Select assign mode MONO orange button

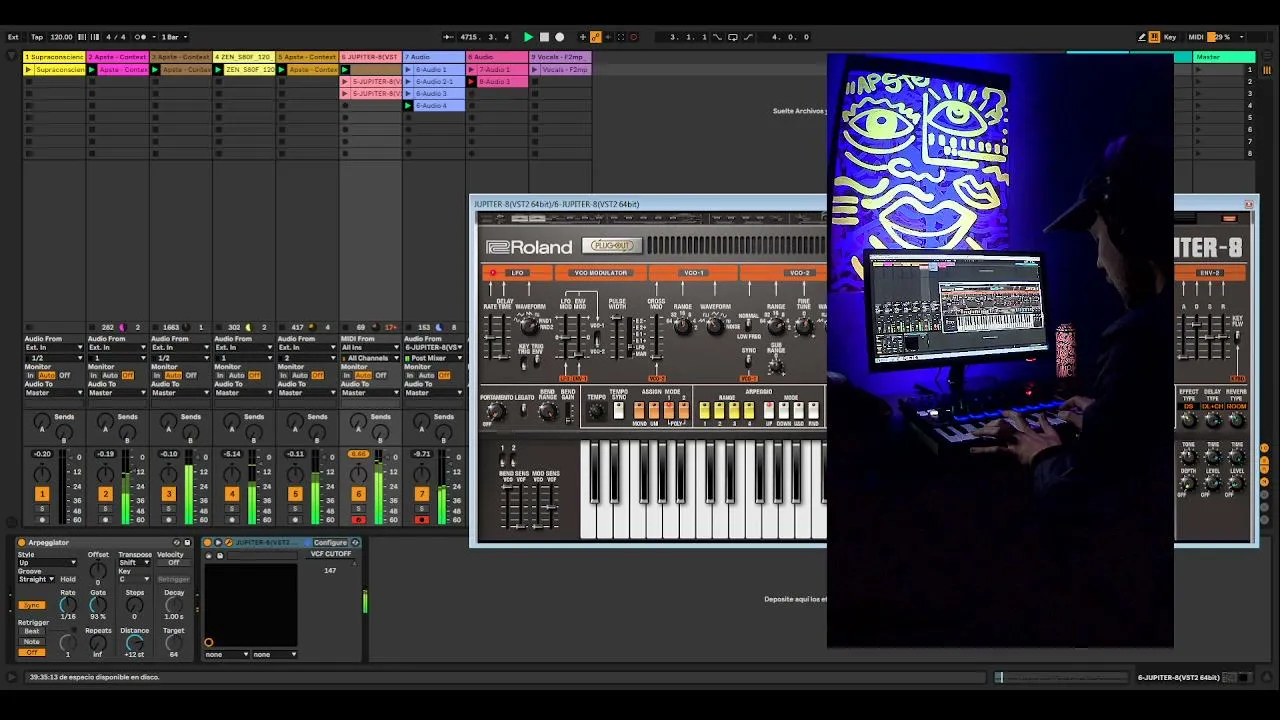pyautogui.click(x=639, y=410)
